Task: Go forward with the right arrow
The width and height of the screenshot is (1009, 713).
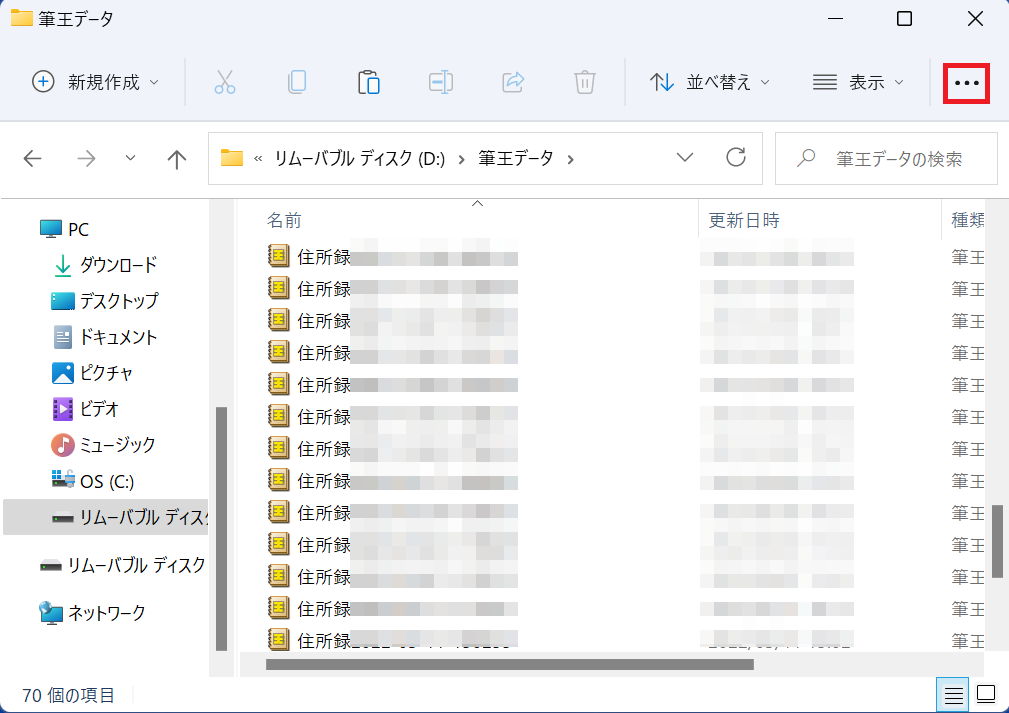Action: 86,158
